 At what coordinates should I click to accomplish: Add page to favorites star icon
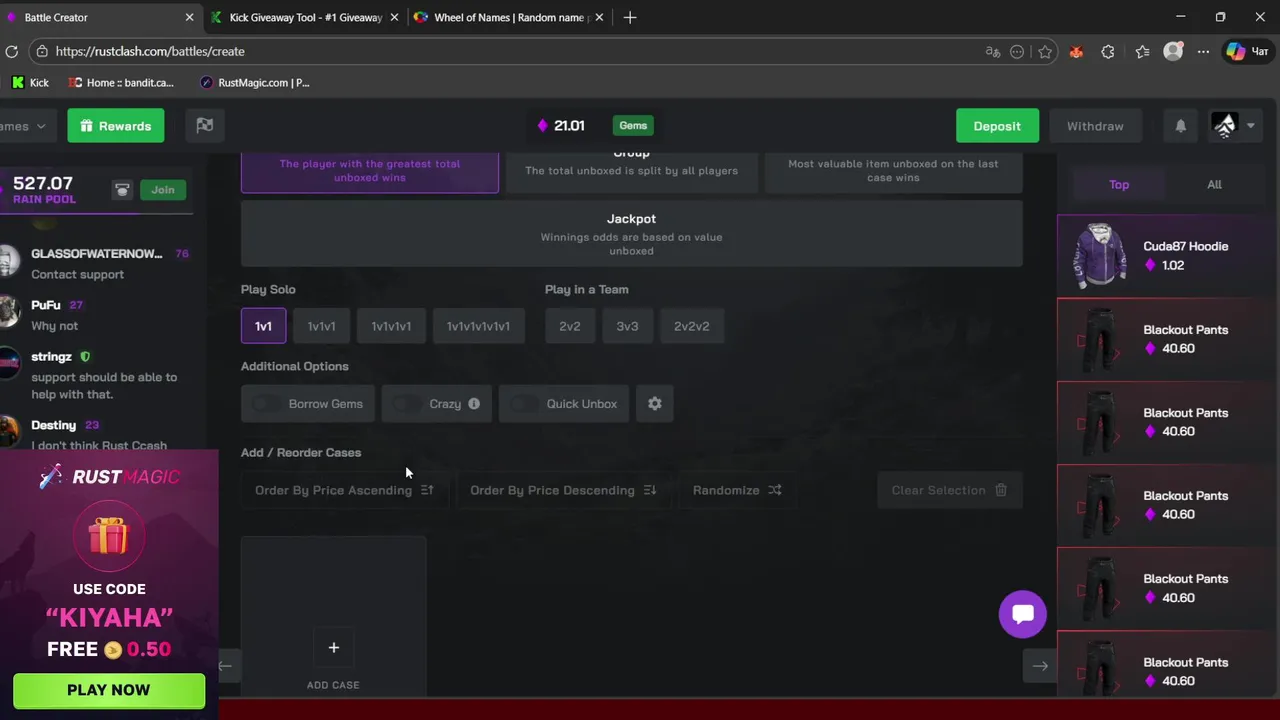[x=1045, y=52]
